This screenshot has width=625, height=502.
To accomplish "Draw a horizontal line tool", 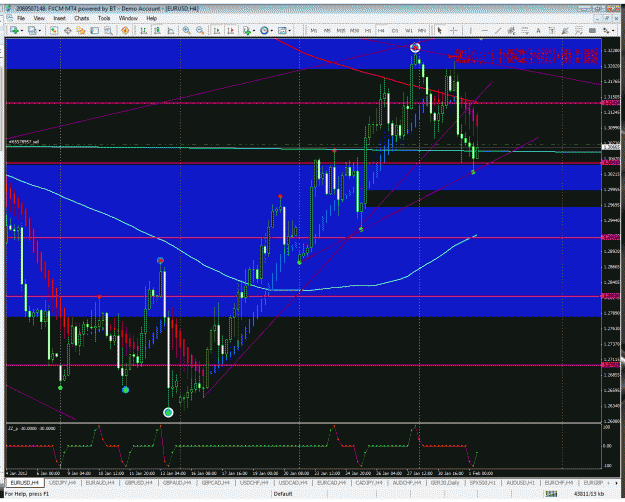I will (x=484, y=30).
